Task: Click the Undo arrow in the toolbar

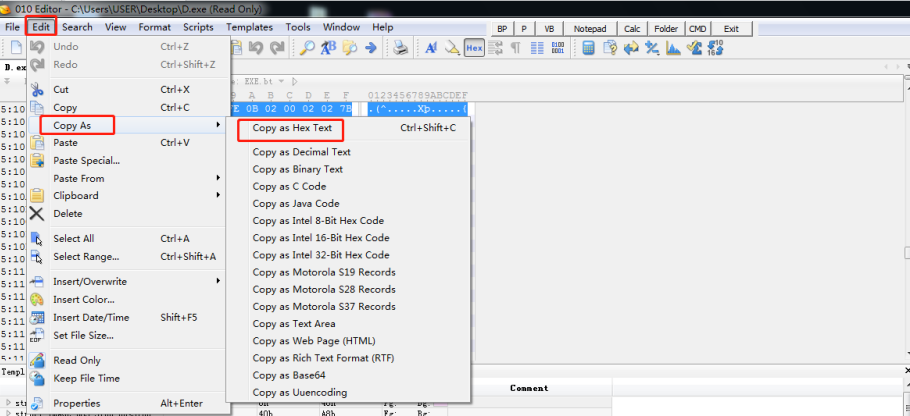Action: 257,48
